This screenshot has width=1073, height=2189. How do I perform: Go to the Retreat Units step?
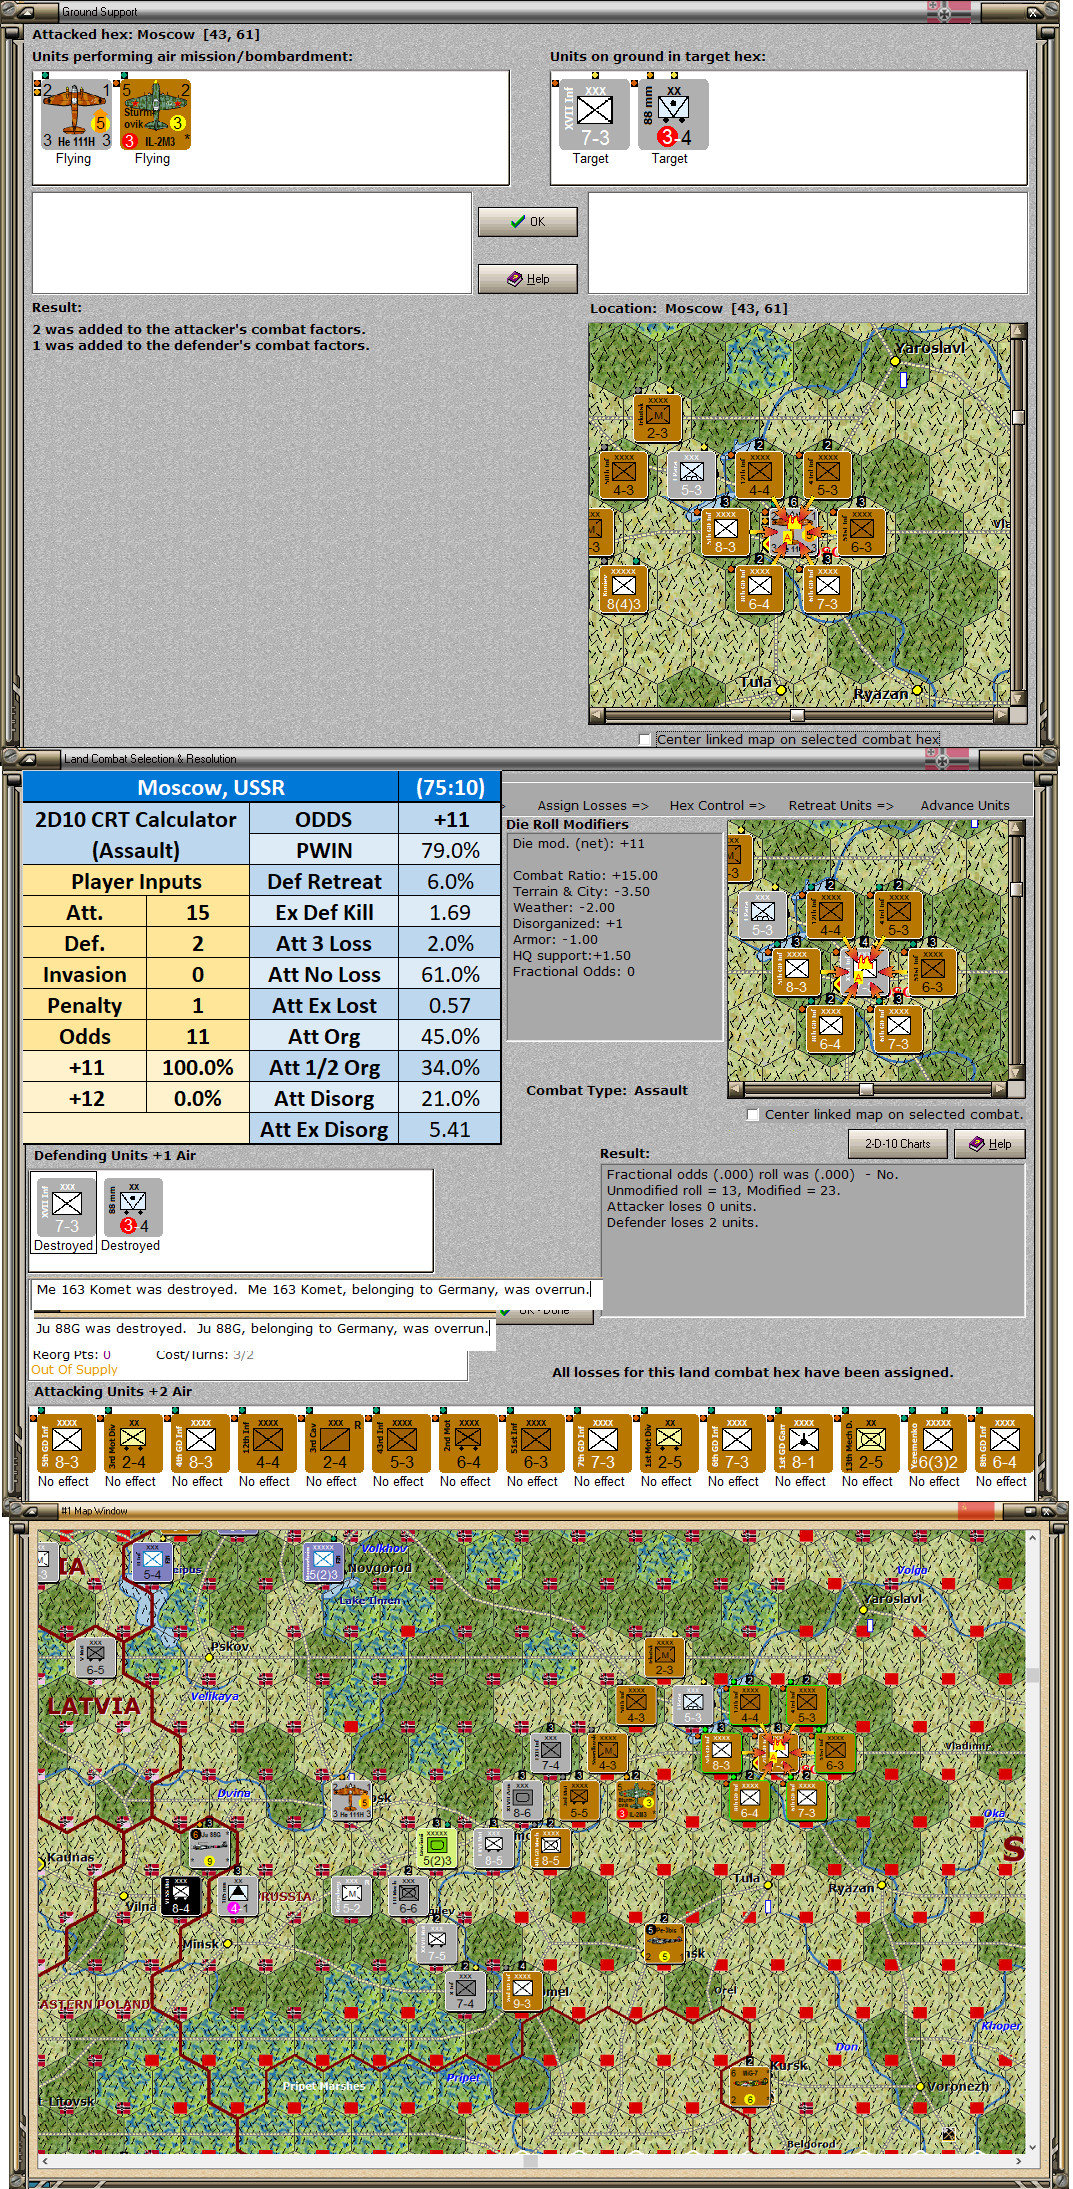click(841, 806)
